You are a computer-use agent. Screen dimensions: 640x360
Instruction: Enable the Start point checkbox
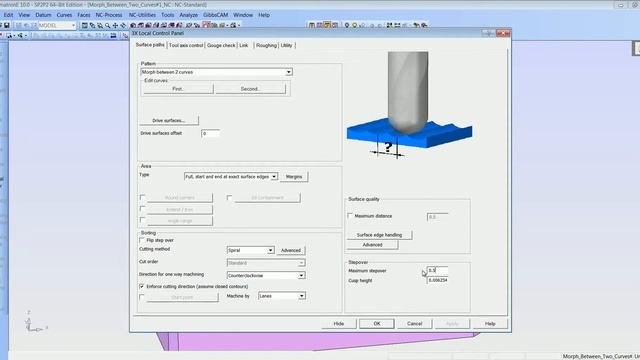[x=142, y=297]
